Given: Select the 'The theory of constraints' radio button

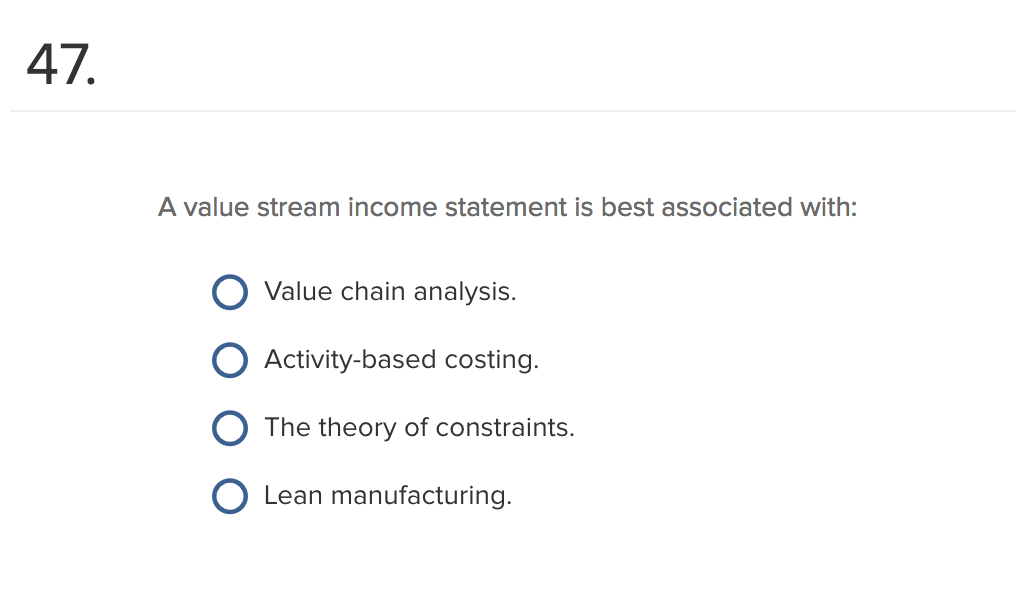Looking at the screenshot, I should coord(230,428).
